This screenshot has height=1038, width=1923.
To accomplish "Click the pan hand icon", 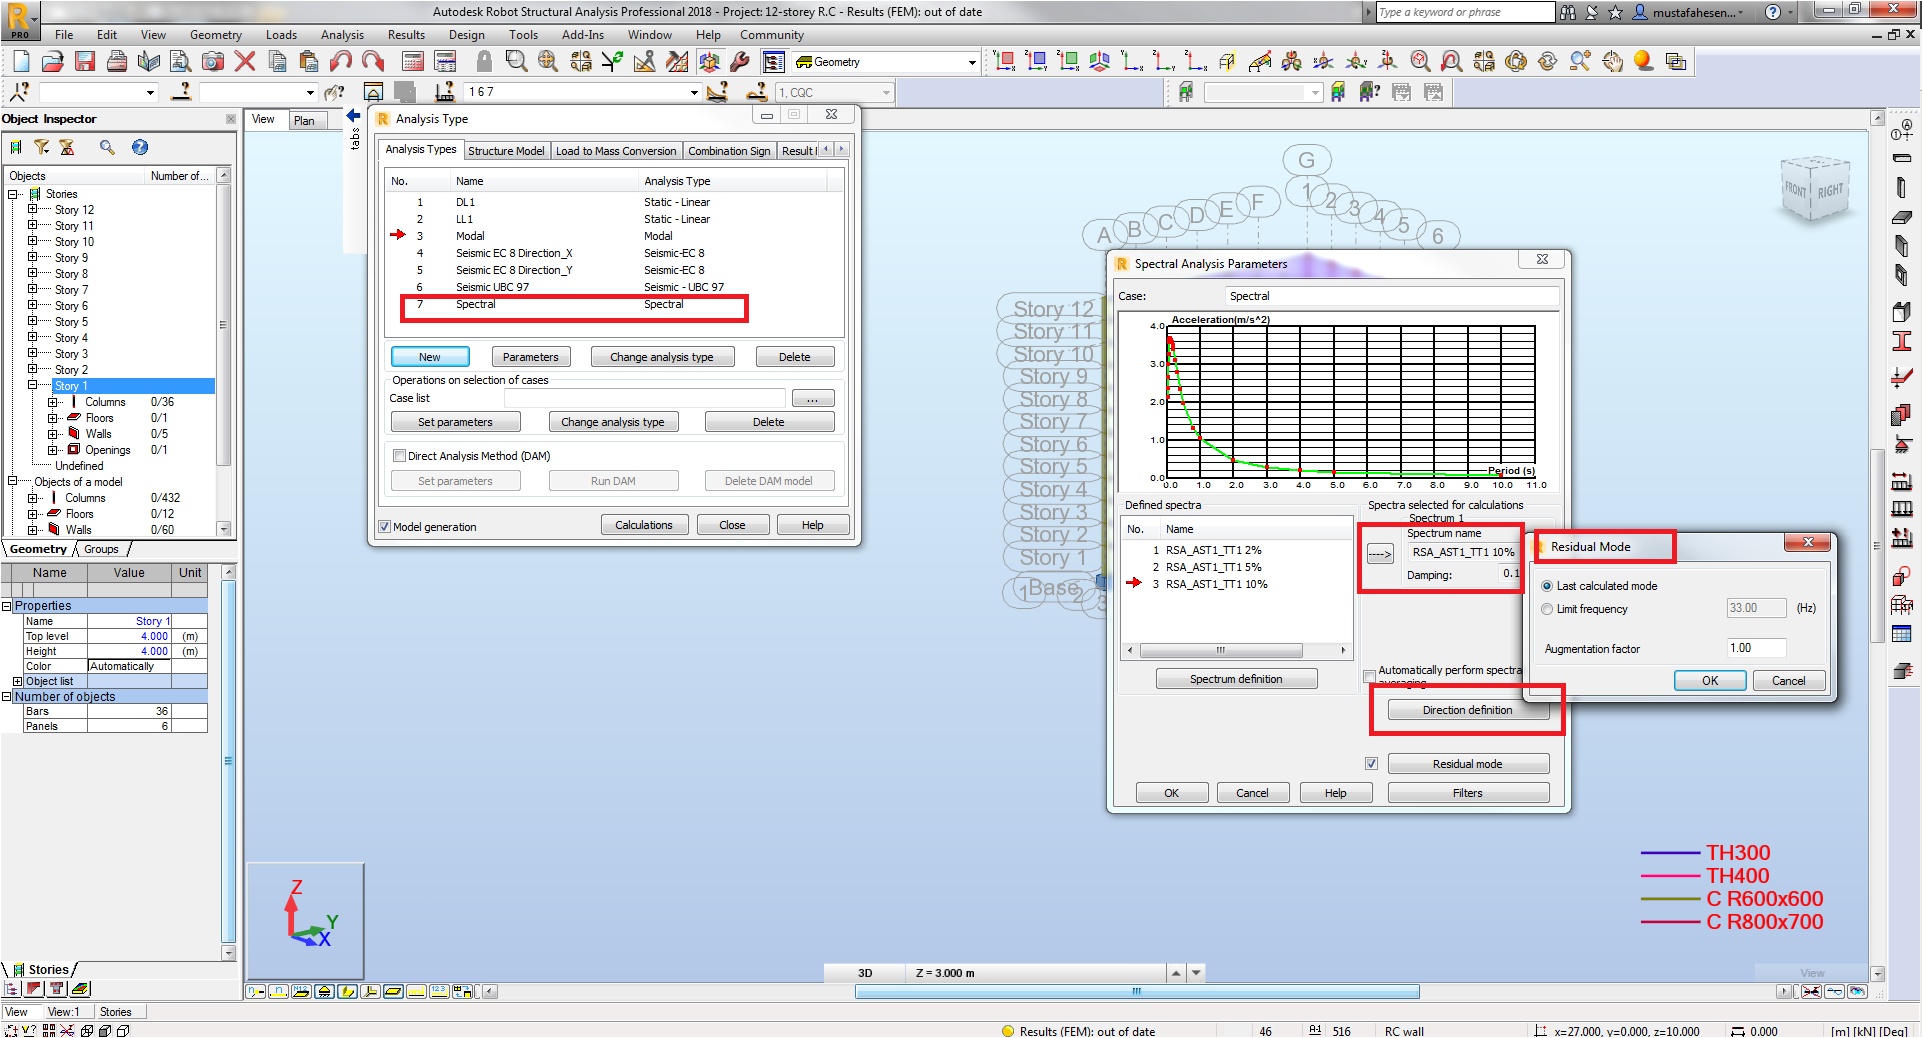I will click(1612, 62).
